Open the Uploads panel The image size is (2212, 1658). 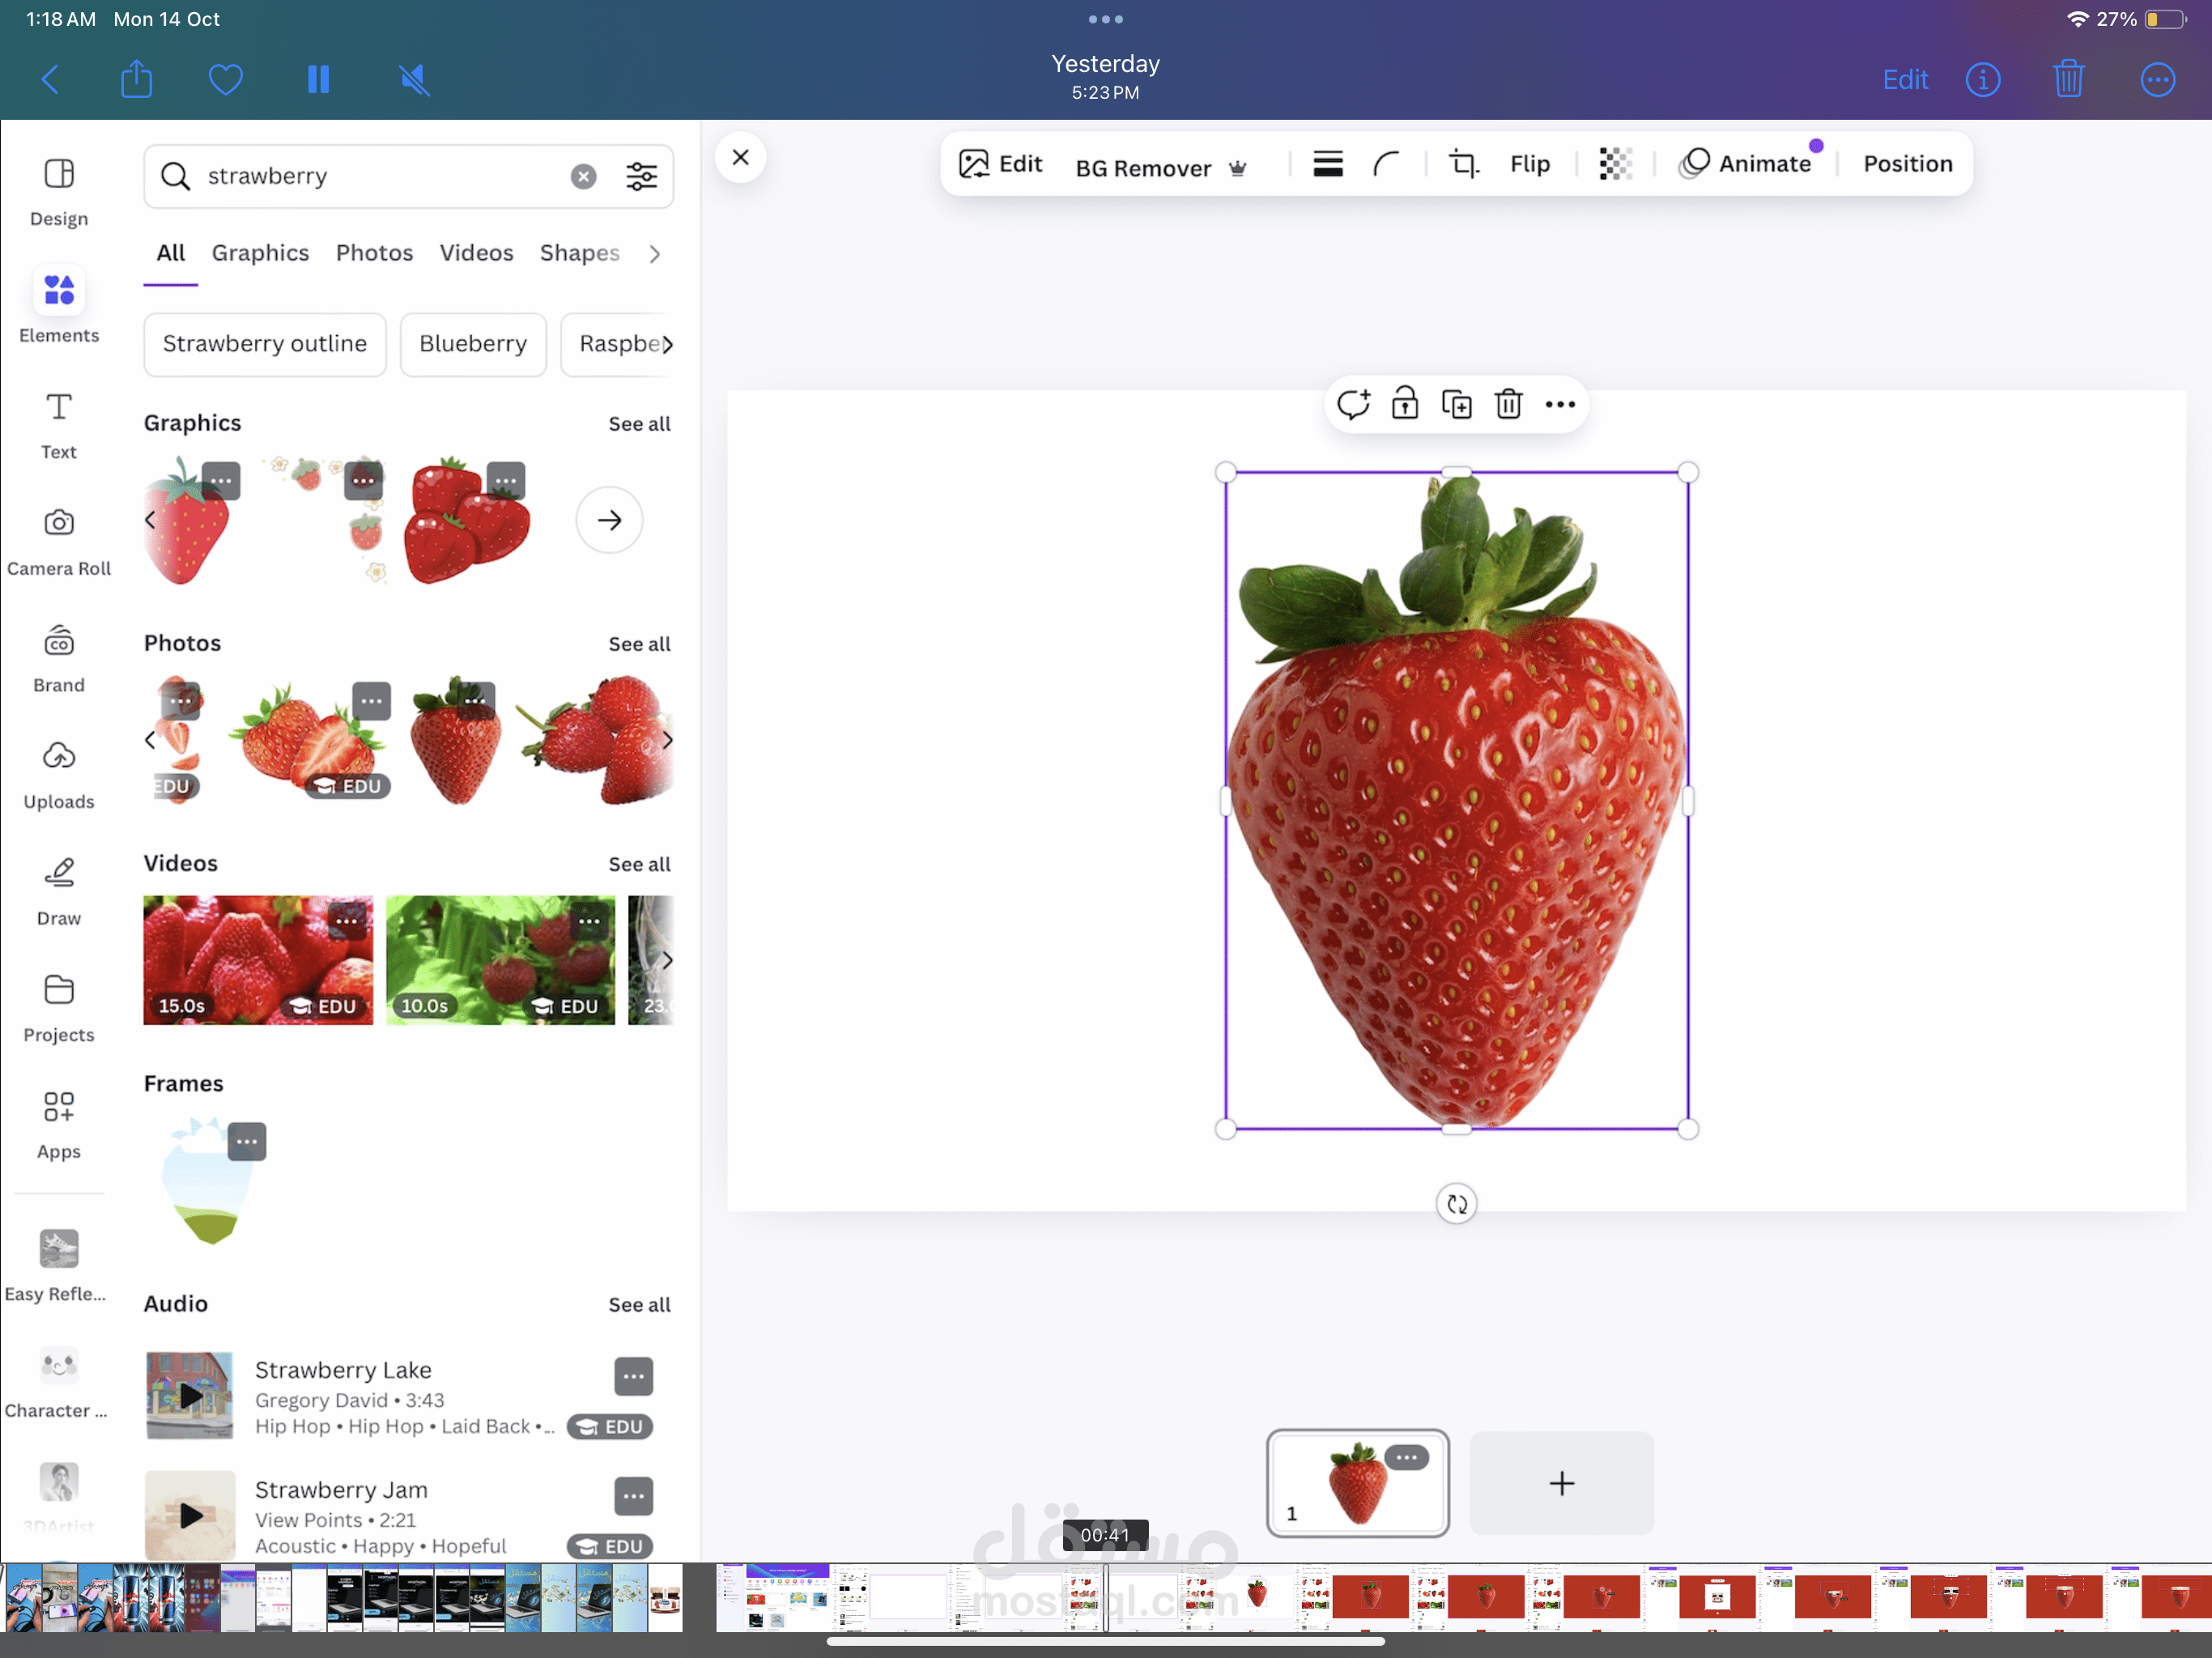[59, 774]
